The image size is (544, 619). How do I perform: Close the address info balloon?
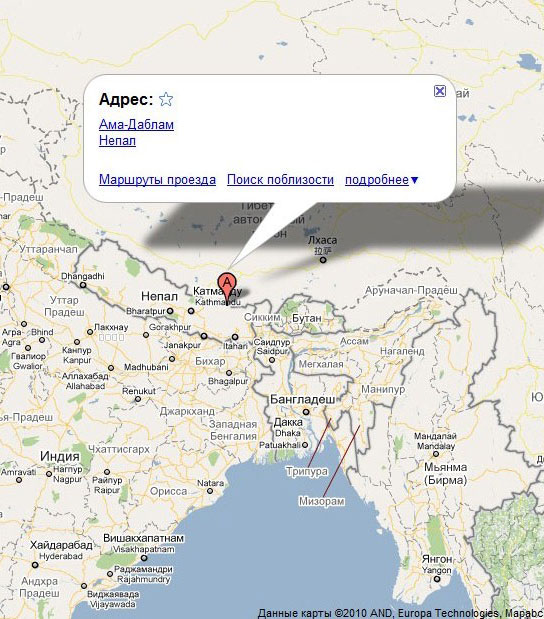pos(440,91)
